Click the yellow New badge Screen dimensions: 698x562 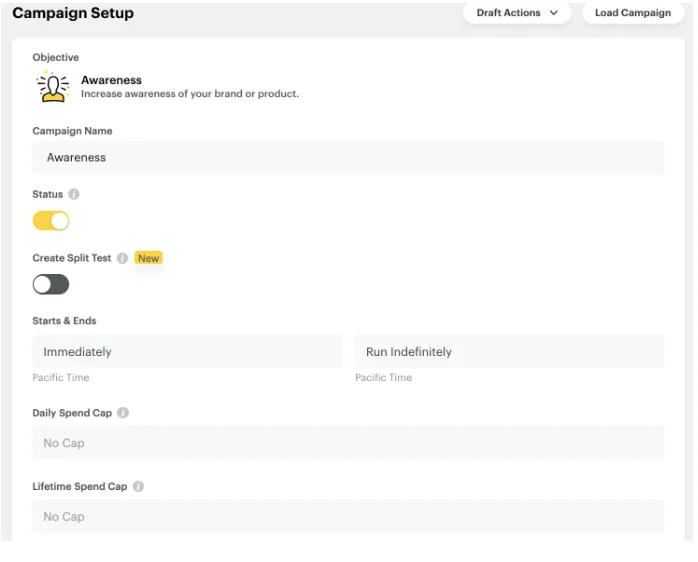pyautogui.click(x=148, y=258)
